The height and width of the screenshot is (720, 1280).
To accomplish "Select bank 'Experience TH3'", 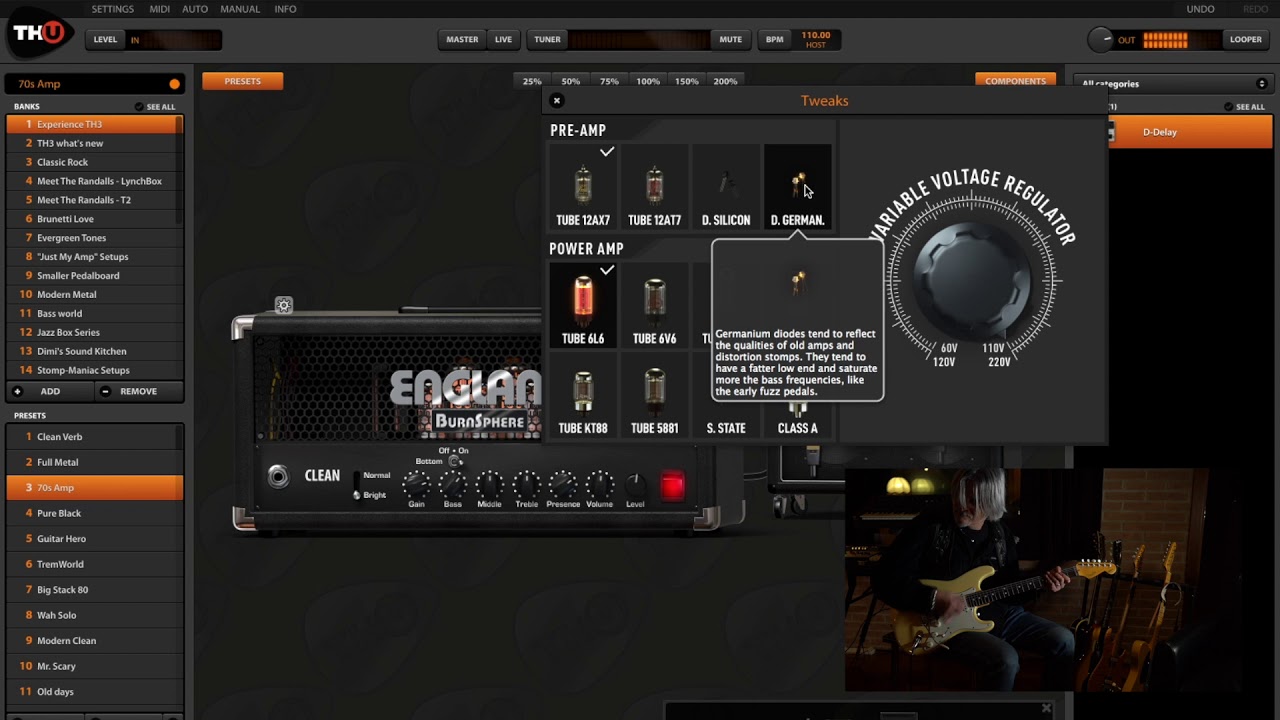I will point(90,124).
